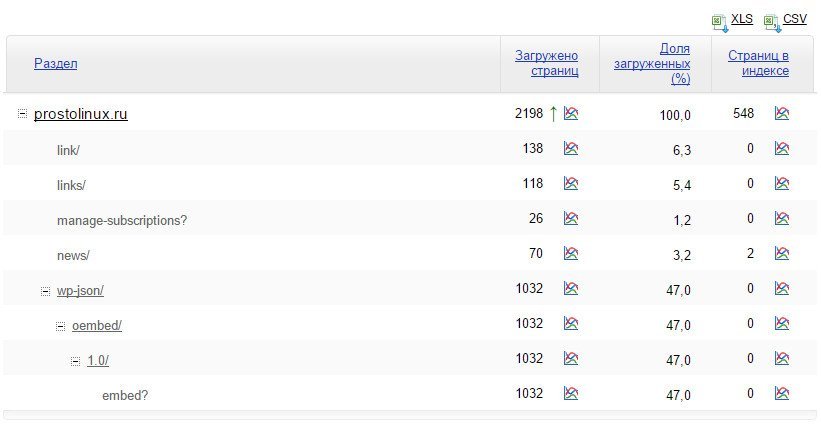Click the 118 loaded pages value

(533, 183)
